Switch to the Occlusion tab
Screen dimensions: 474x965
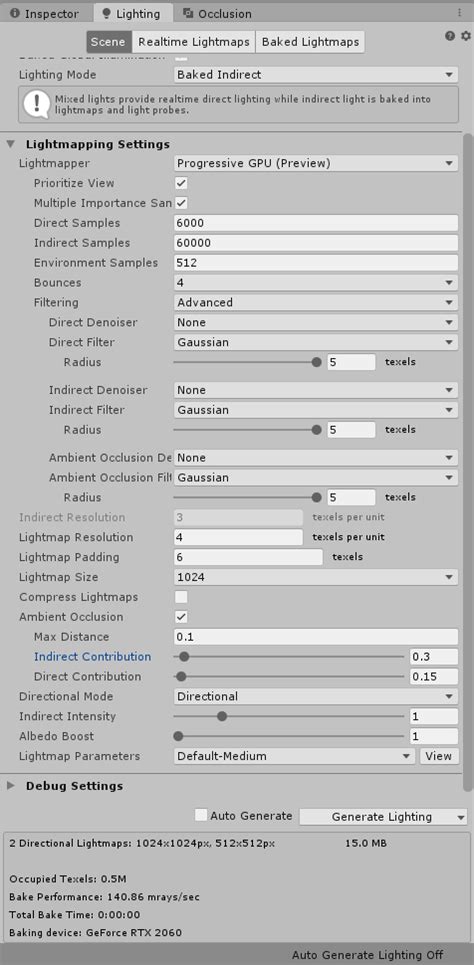click(217, 14)
